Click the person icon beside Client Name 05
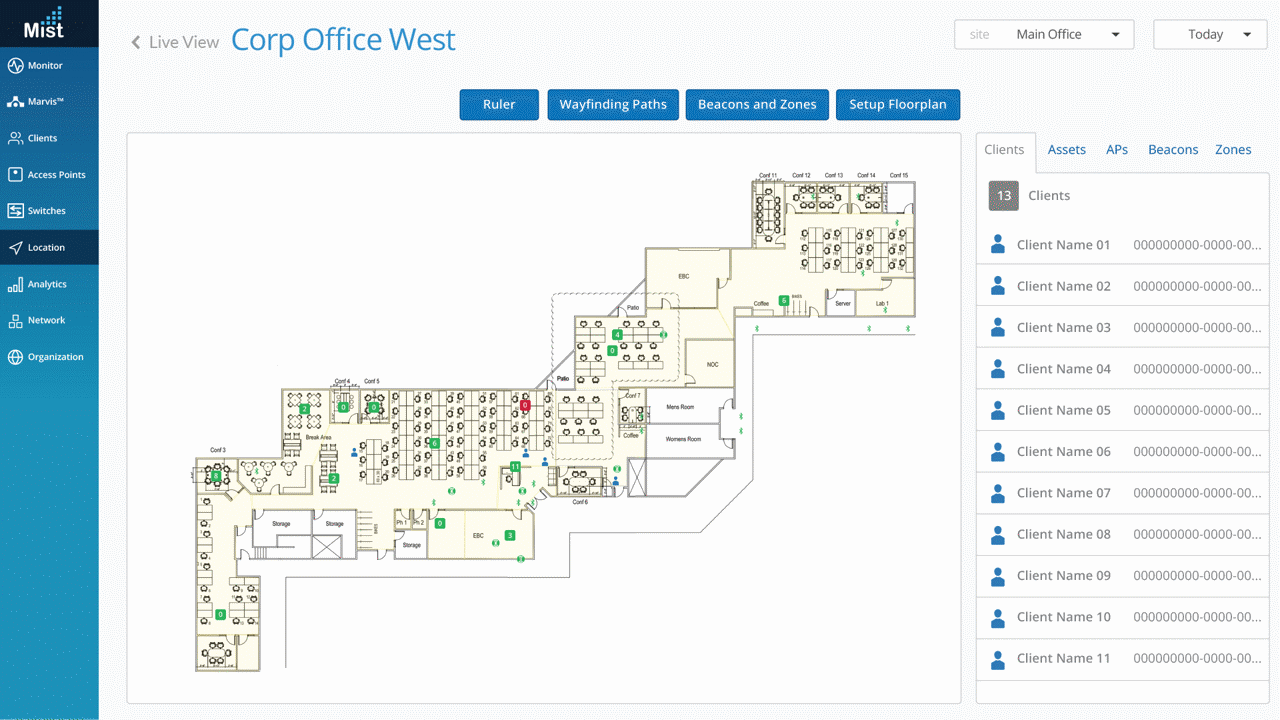 [997, 410]
